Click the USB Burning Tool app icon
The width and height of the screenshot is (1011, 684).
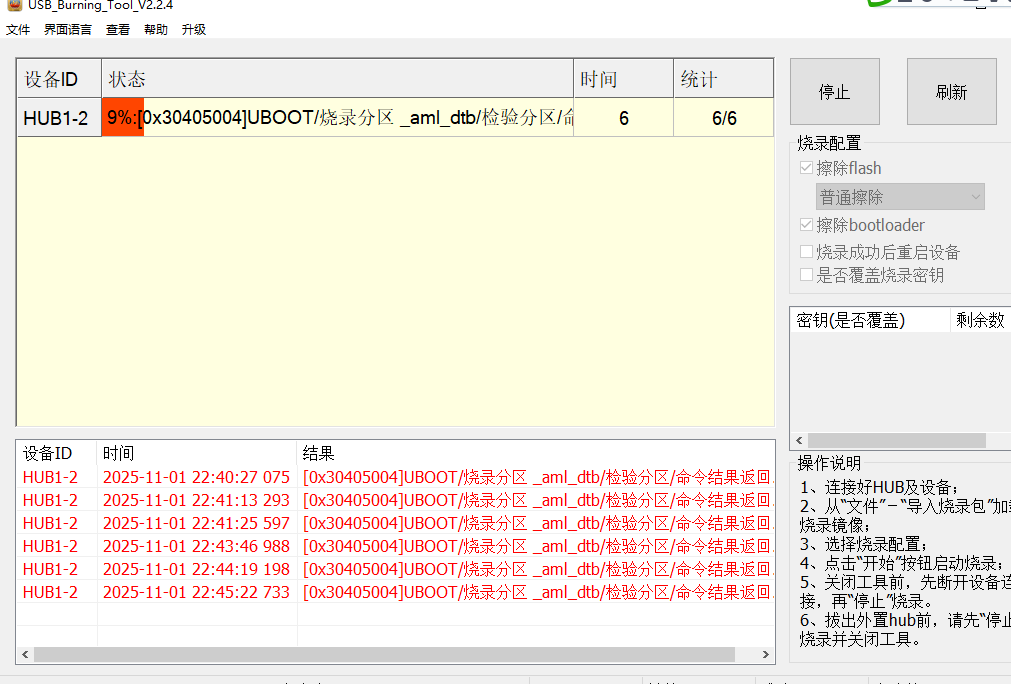[x=14, y=4]
